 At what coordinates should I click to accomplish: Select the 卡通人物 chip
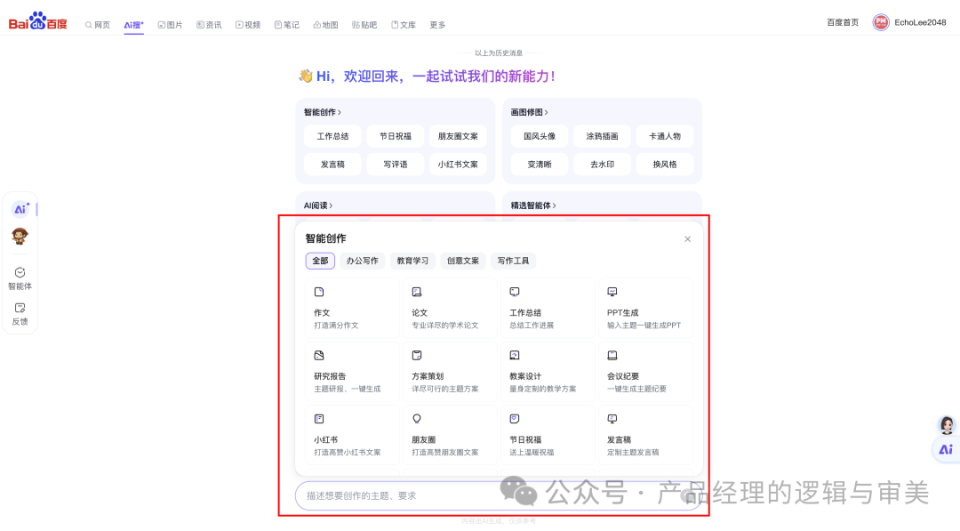pos(665,136)
